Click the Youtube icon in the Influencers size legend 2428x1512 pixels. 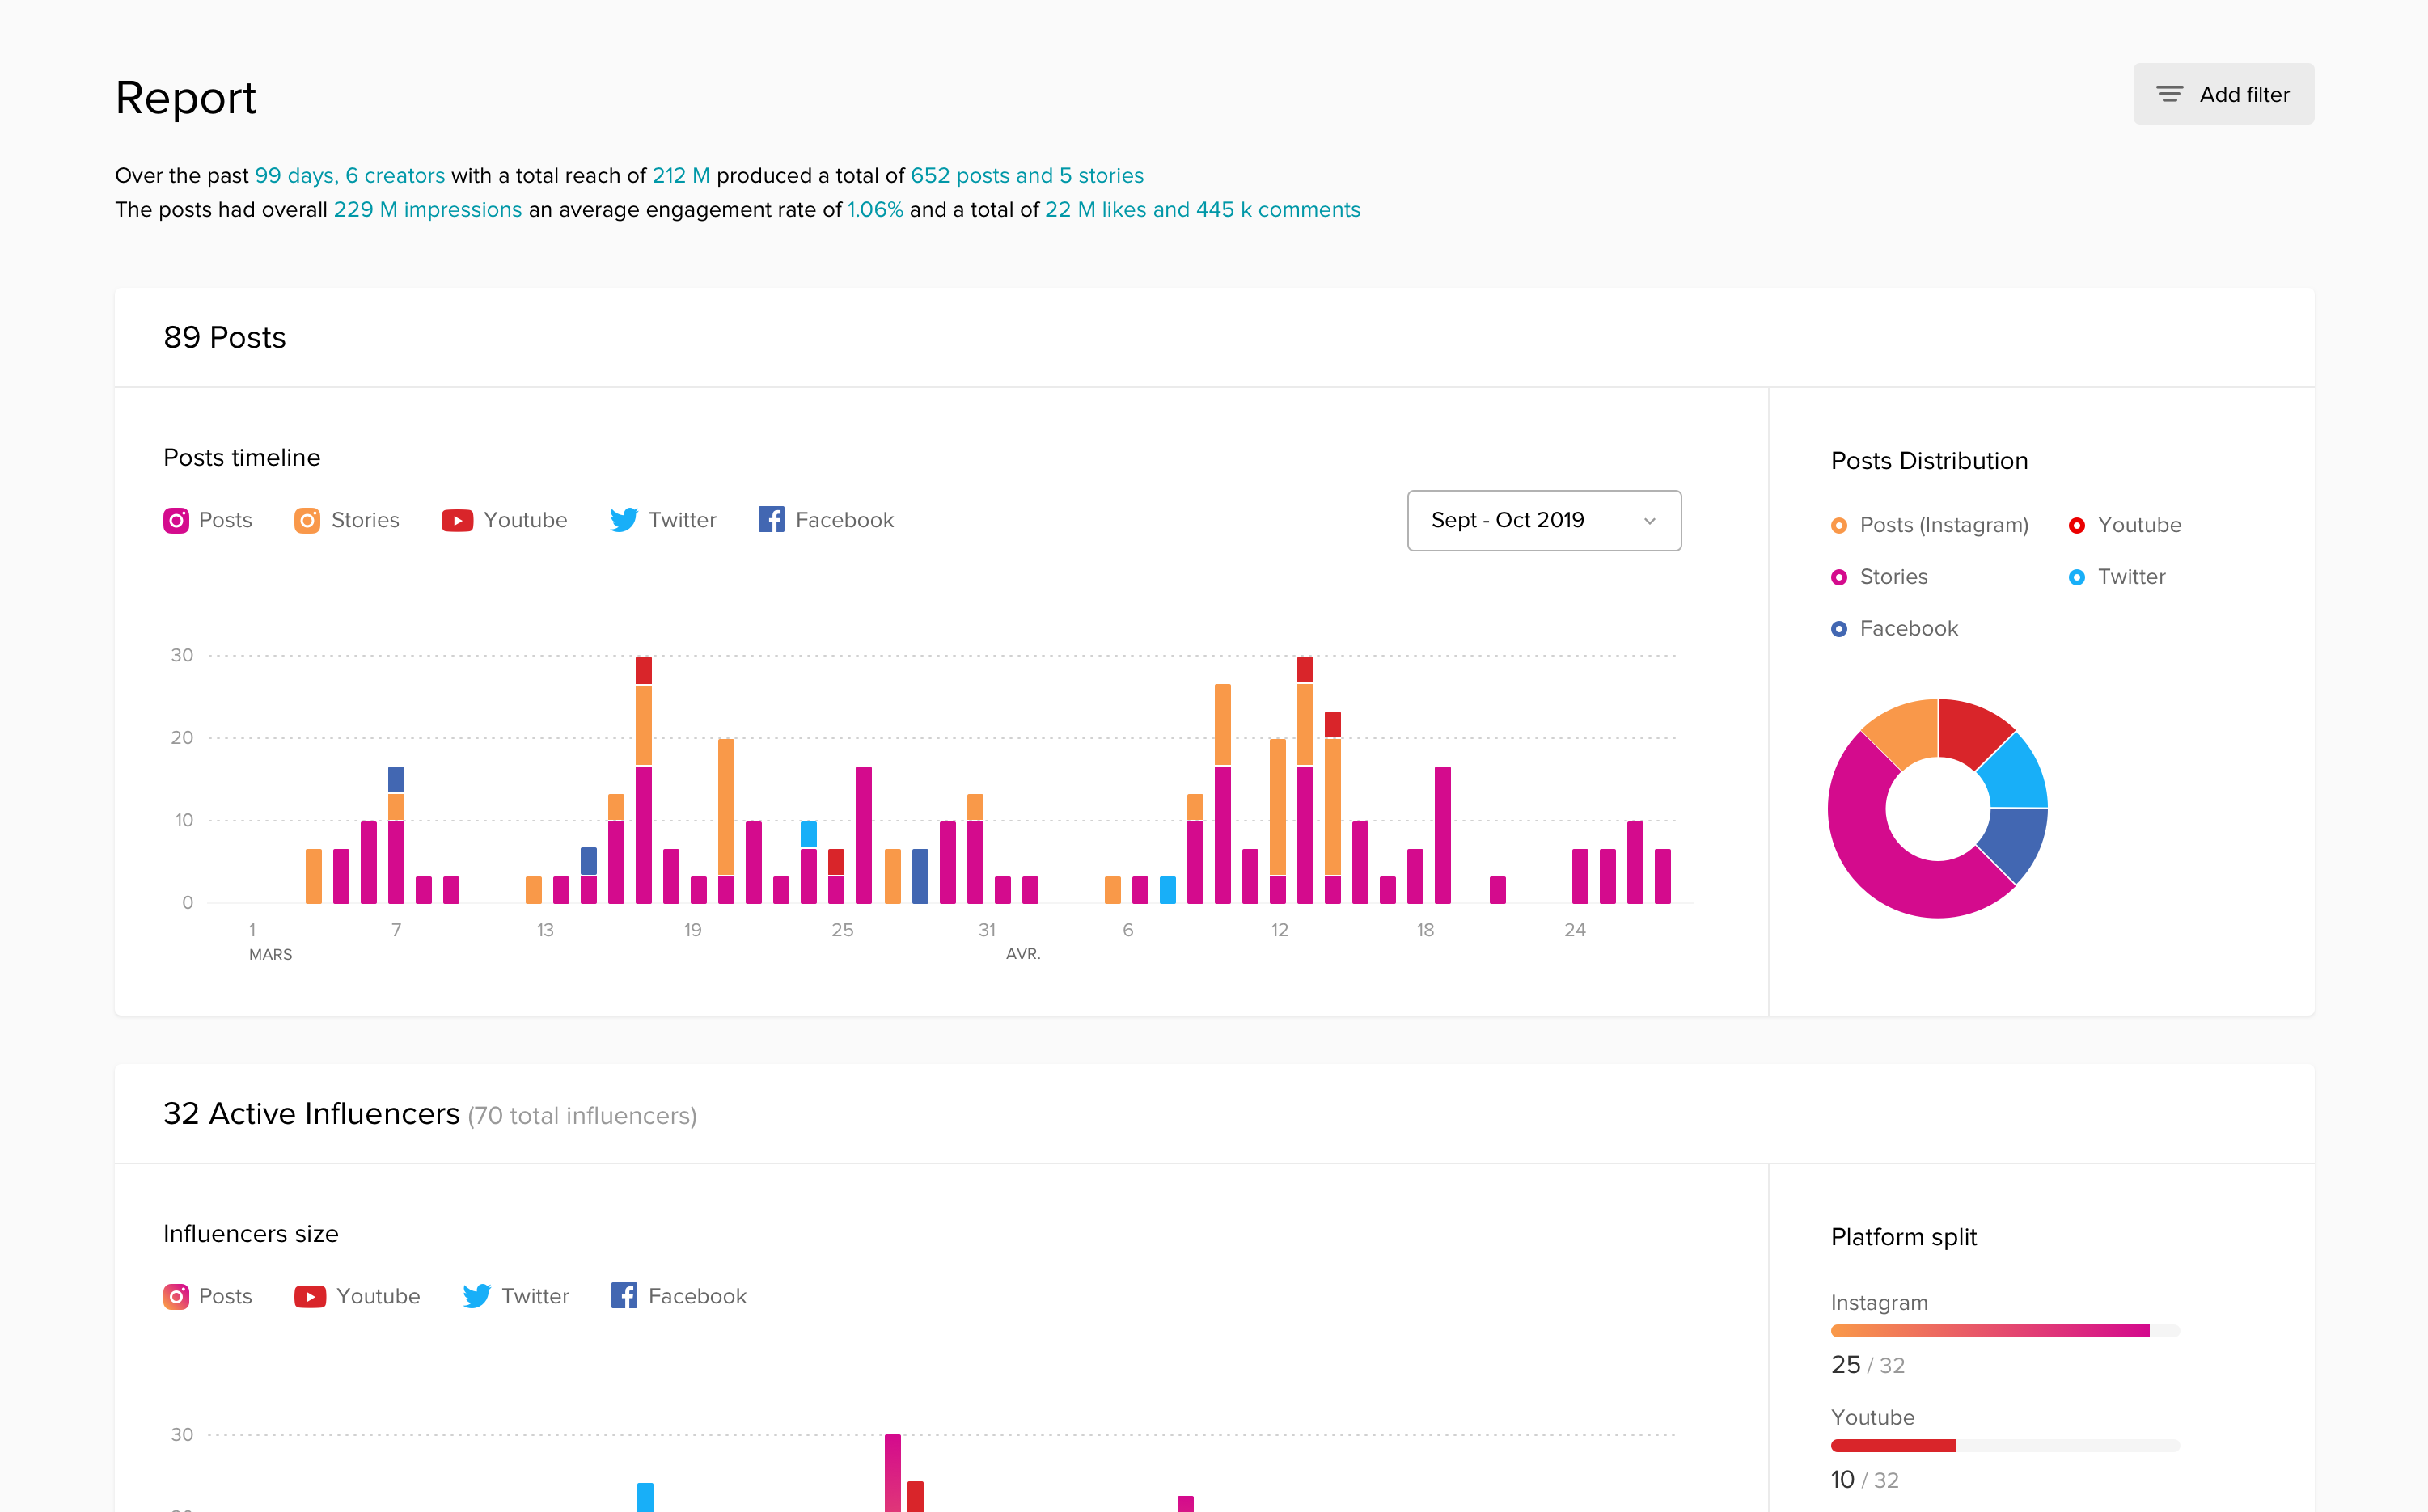310,1296
